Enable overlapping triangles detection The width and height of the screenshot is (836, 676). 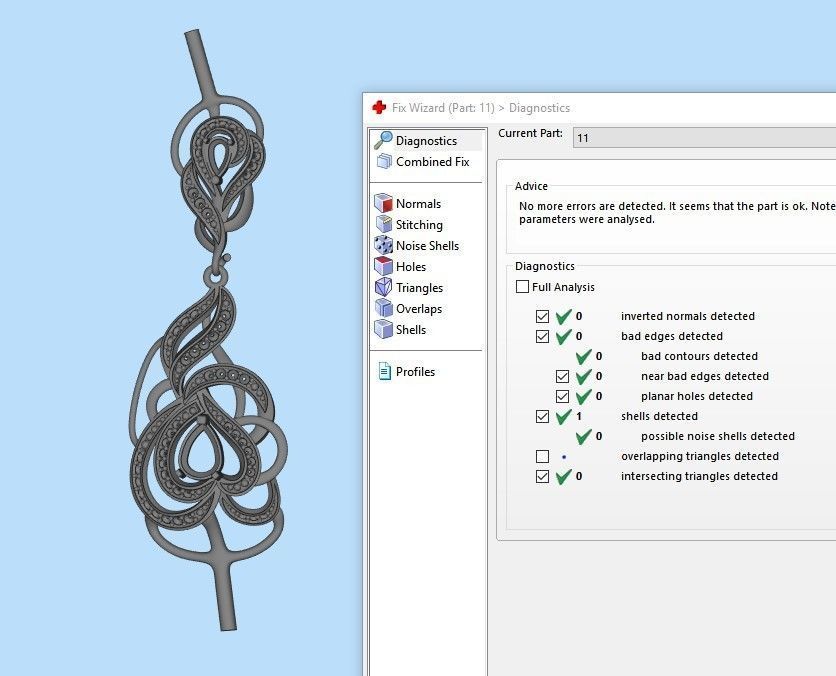tap(542, 456)
